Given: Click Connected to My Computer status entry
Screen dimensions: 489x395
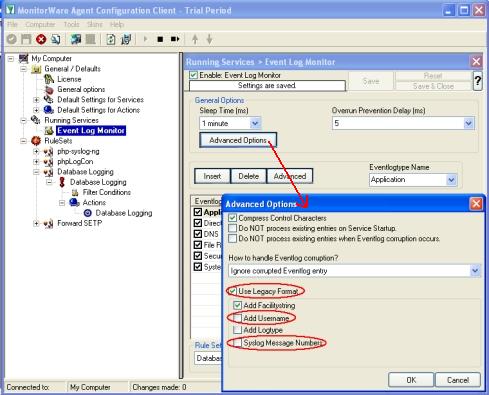Looking at the screenshot, I should 90,387.
